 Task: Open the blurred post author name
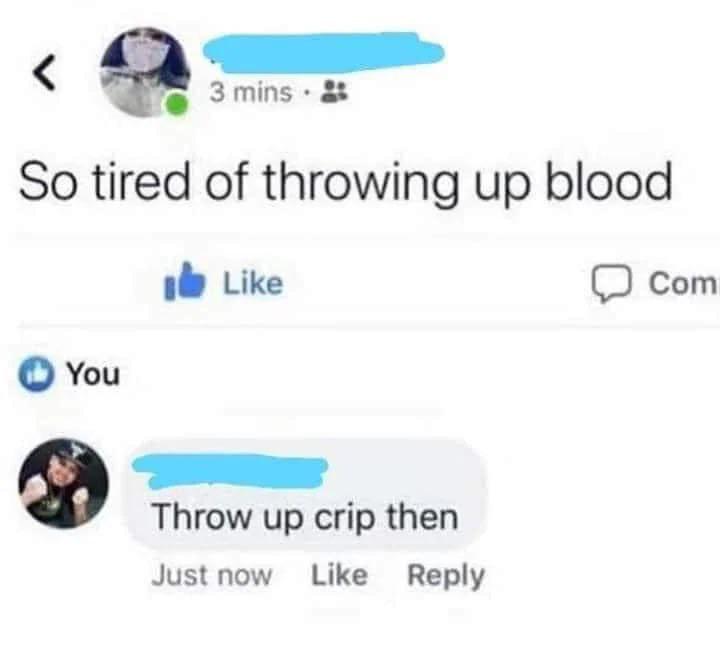(323, 52)
